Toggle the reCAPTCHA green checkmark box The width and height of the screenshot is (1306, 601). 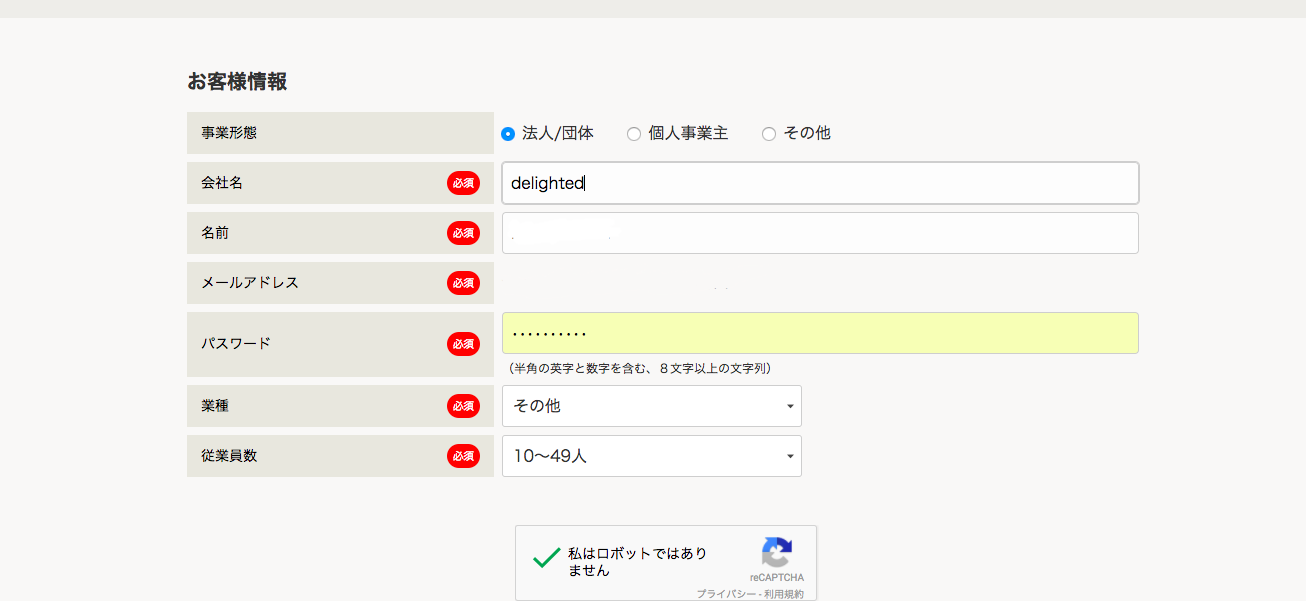coord(546,559)
